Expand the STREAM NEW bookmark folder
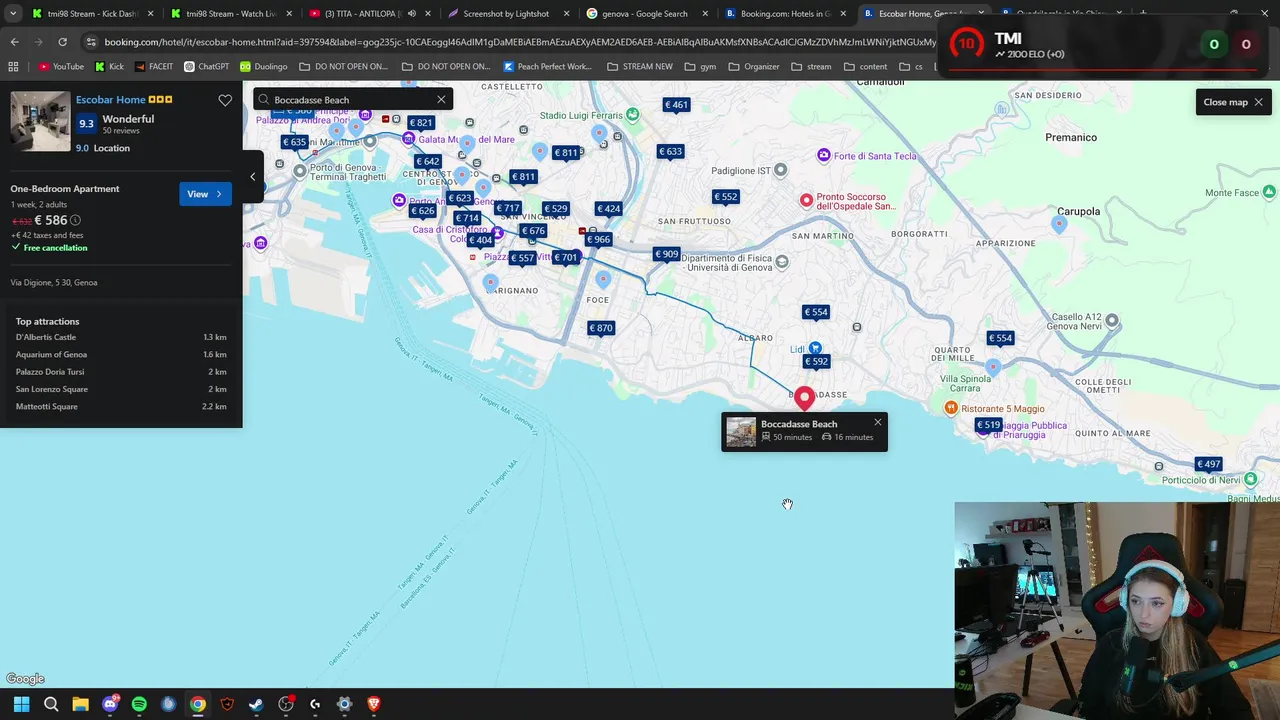 click(x=640, y=66)
